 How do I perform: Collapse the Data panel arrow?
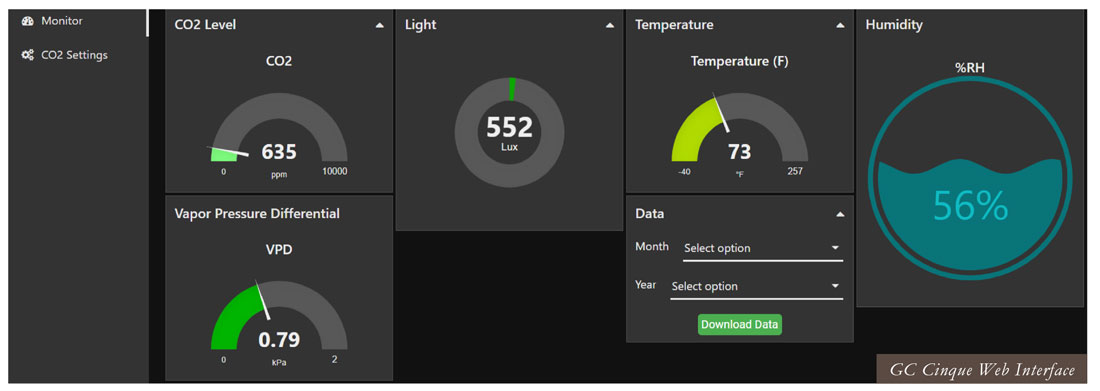[x=840, y=215]
